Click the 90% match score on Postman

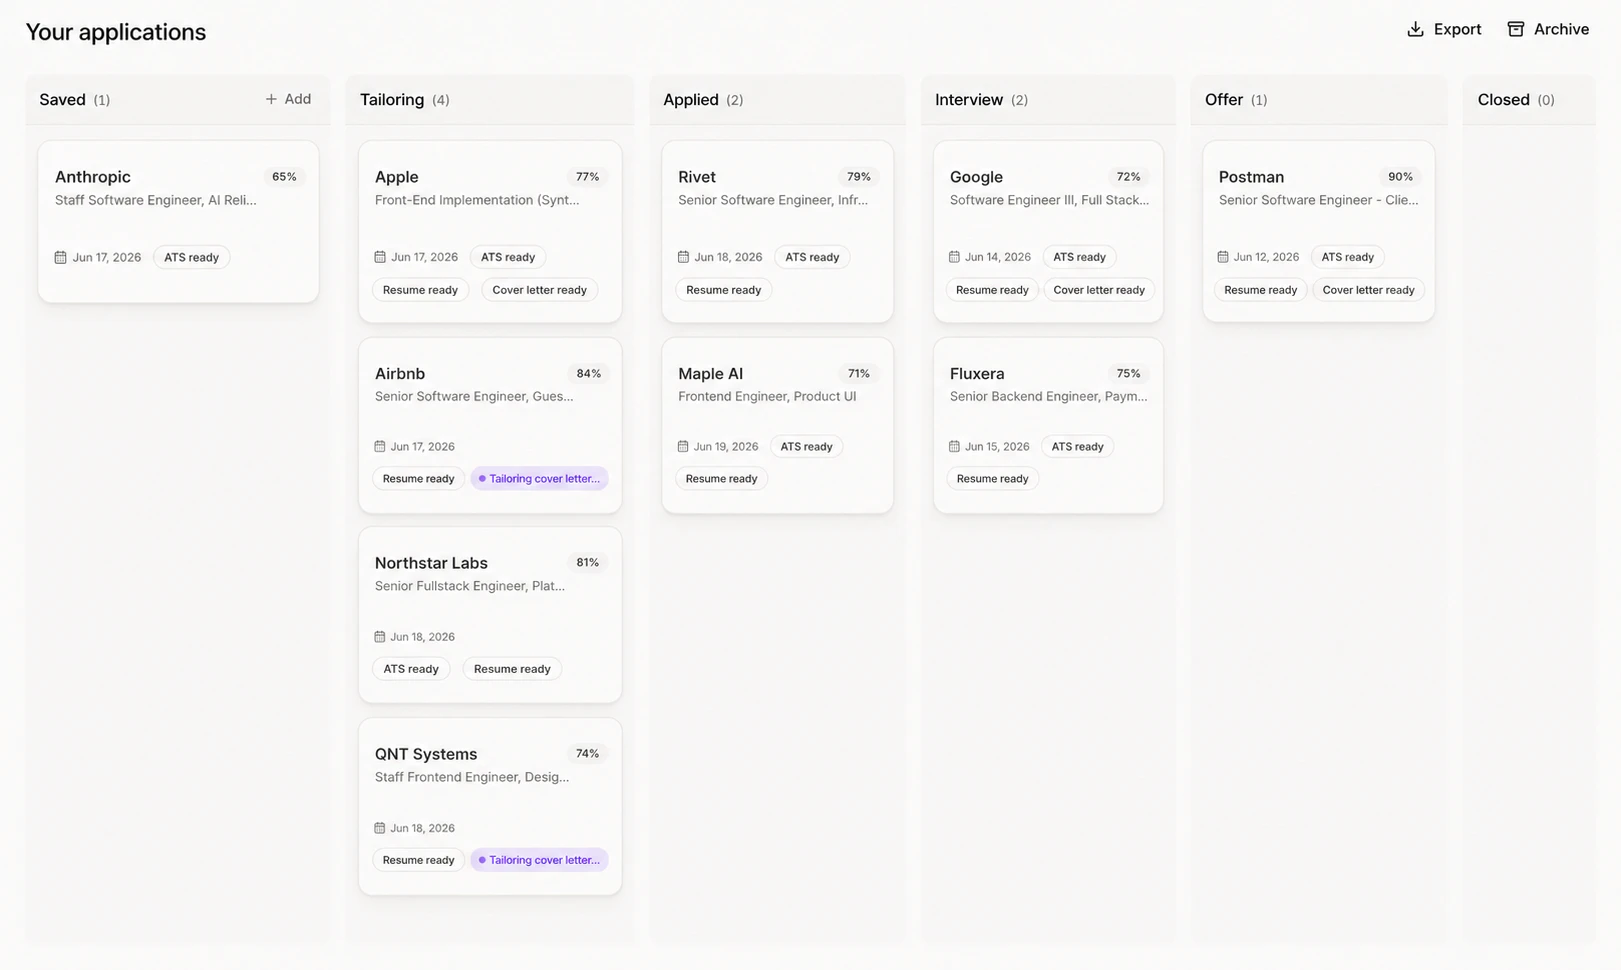[x=1400, y=177]
